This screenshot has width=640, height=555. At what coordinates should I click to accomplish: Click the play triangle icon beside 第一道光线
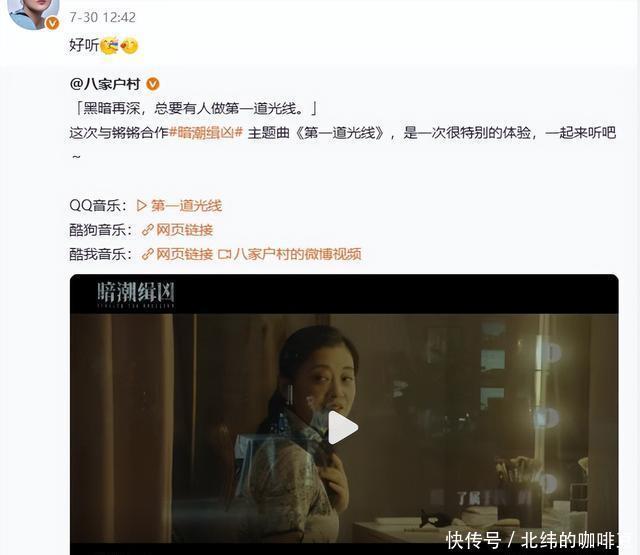coord(142,205)
